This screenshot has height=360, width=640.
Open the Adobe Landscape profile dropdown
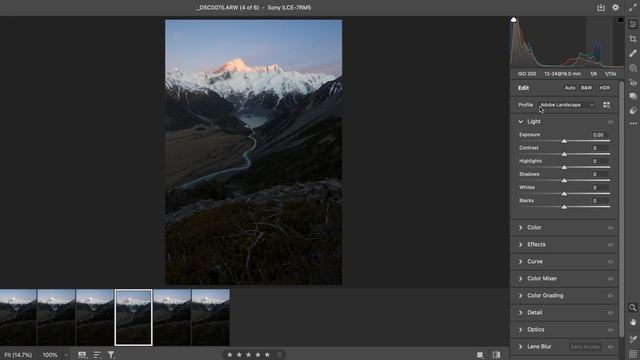click(567, 105)
